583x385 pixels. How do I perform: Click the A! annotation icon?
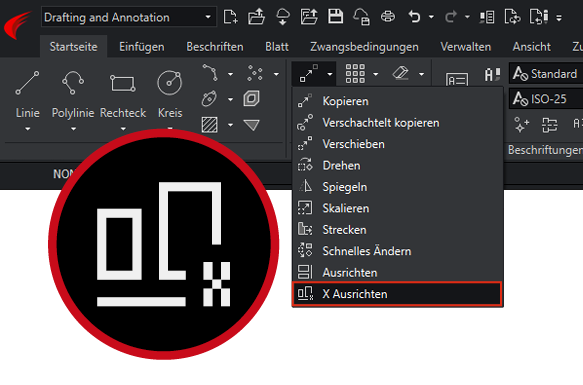[492, 74]
